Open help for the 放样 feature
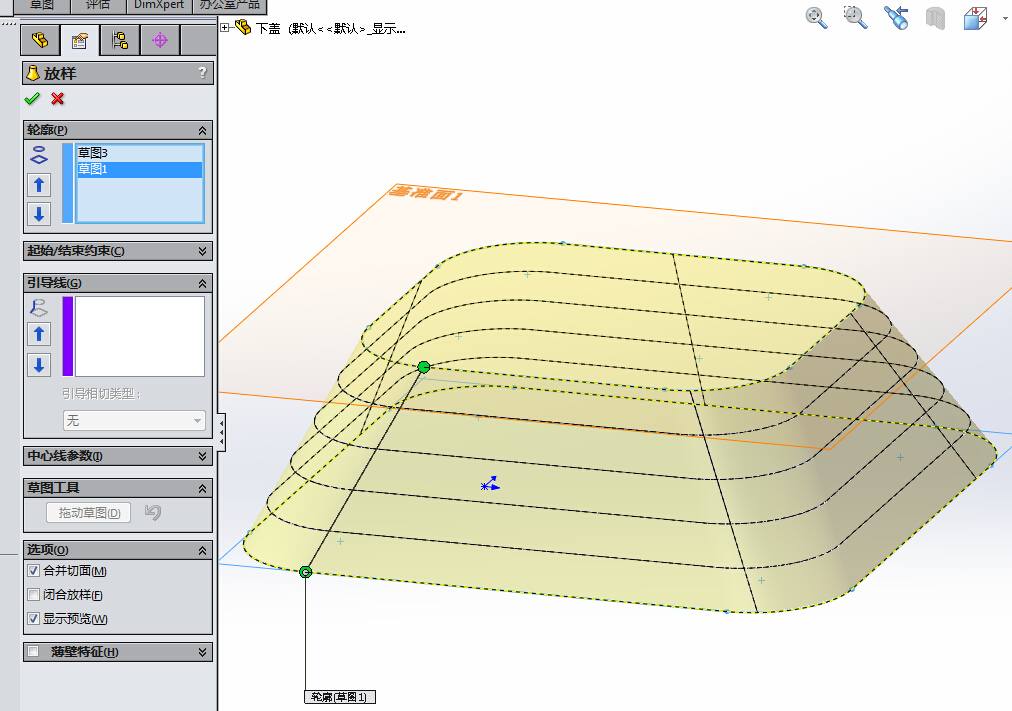Viewport: 1012px width, 711px height. click(x=203, y=73)
